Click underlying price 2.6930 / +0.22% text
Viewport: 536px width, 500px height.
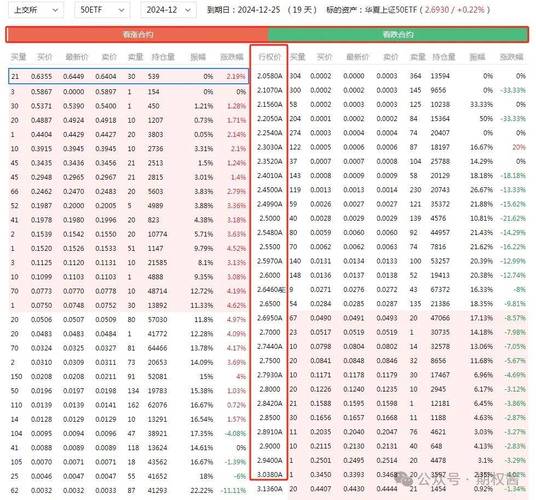point(455,10)
